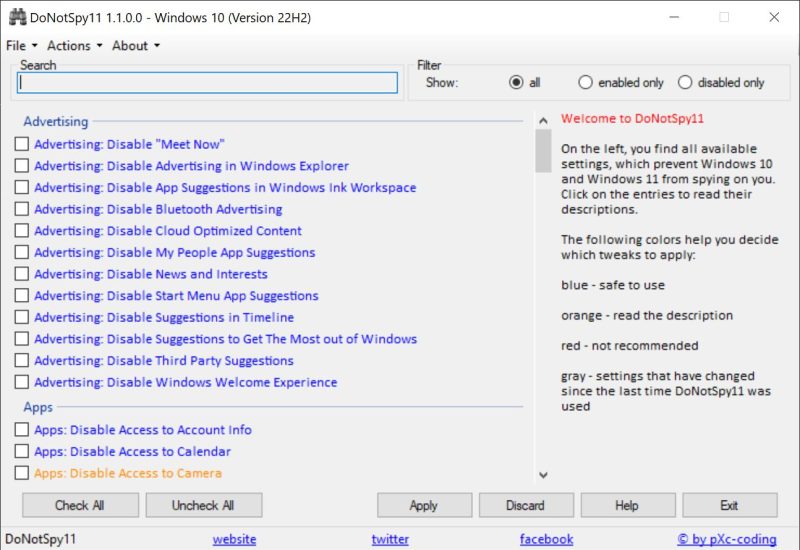This screenshot has width=800, height=550.
Task: Click scrollbar up arrow in settings list
Action: (x=543, y=120)
